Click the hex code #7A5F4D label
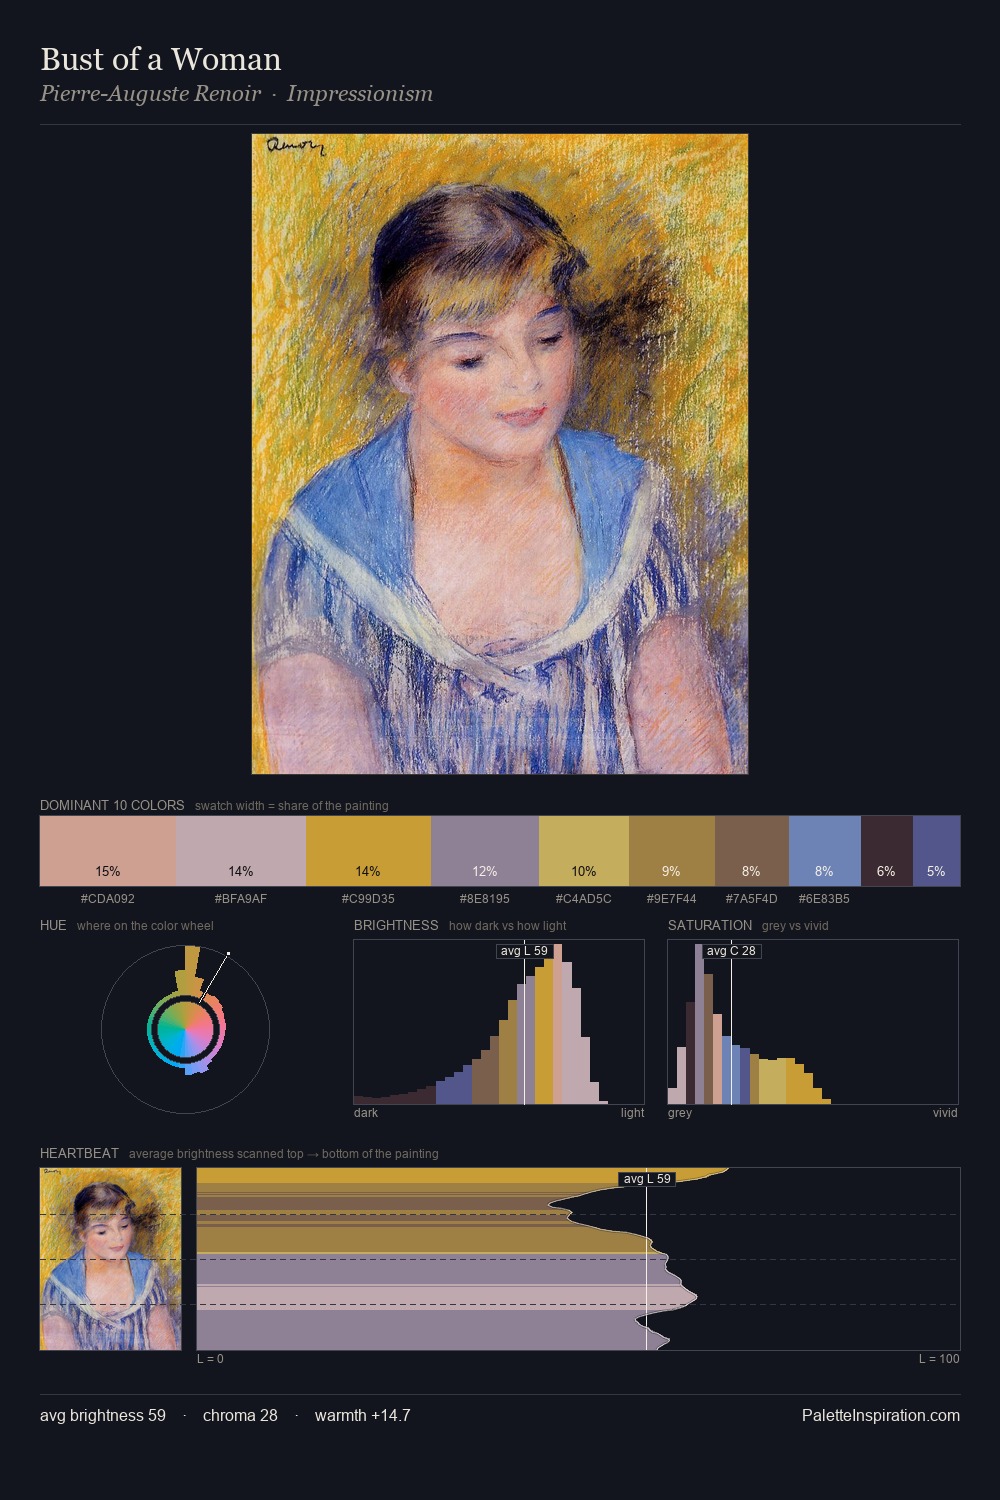 752,899
